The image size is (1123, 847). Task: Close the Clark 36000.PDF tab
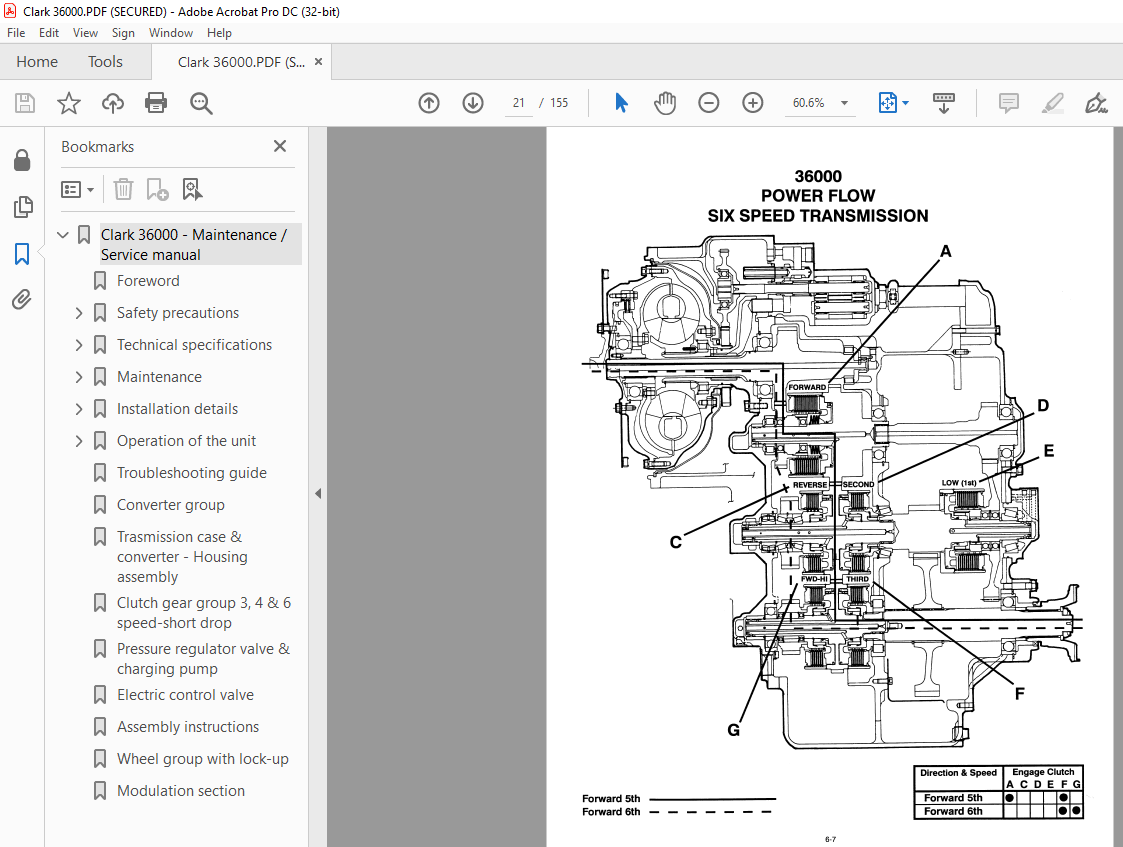tap(319, 62)
